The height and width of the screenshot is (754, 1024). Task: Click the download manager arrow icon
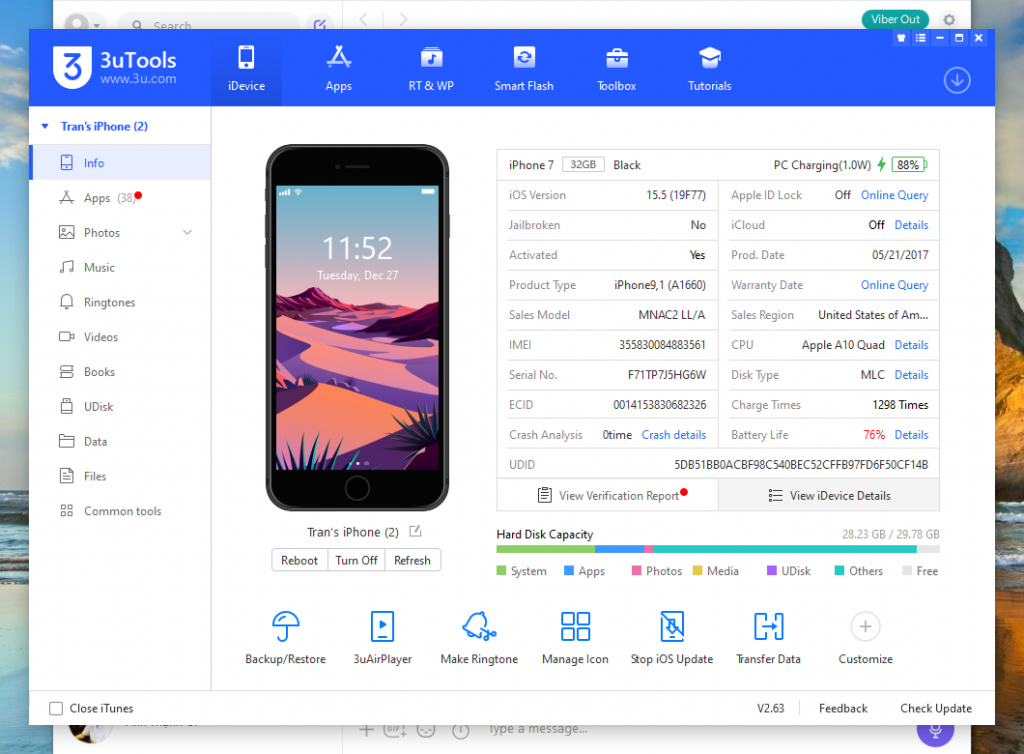[x=957, y=80]
